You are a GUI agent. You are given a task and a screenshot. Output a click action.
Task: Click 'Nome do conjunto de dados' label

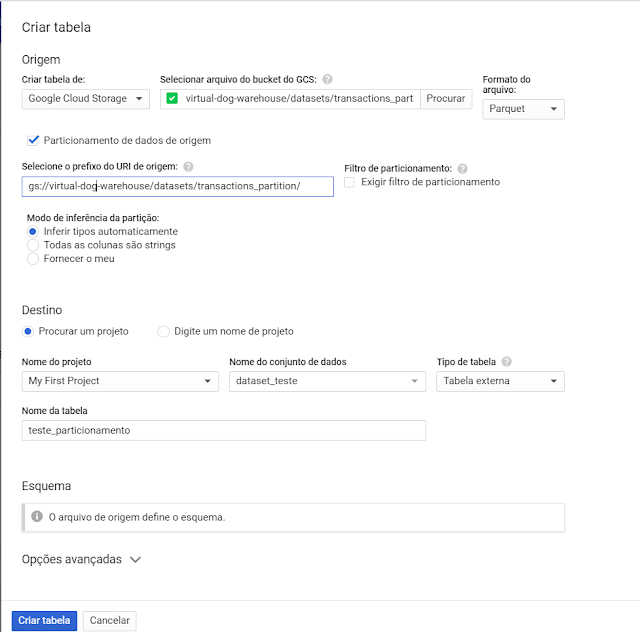[288, 362]
